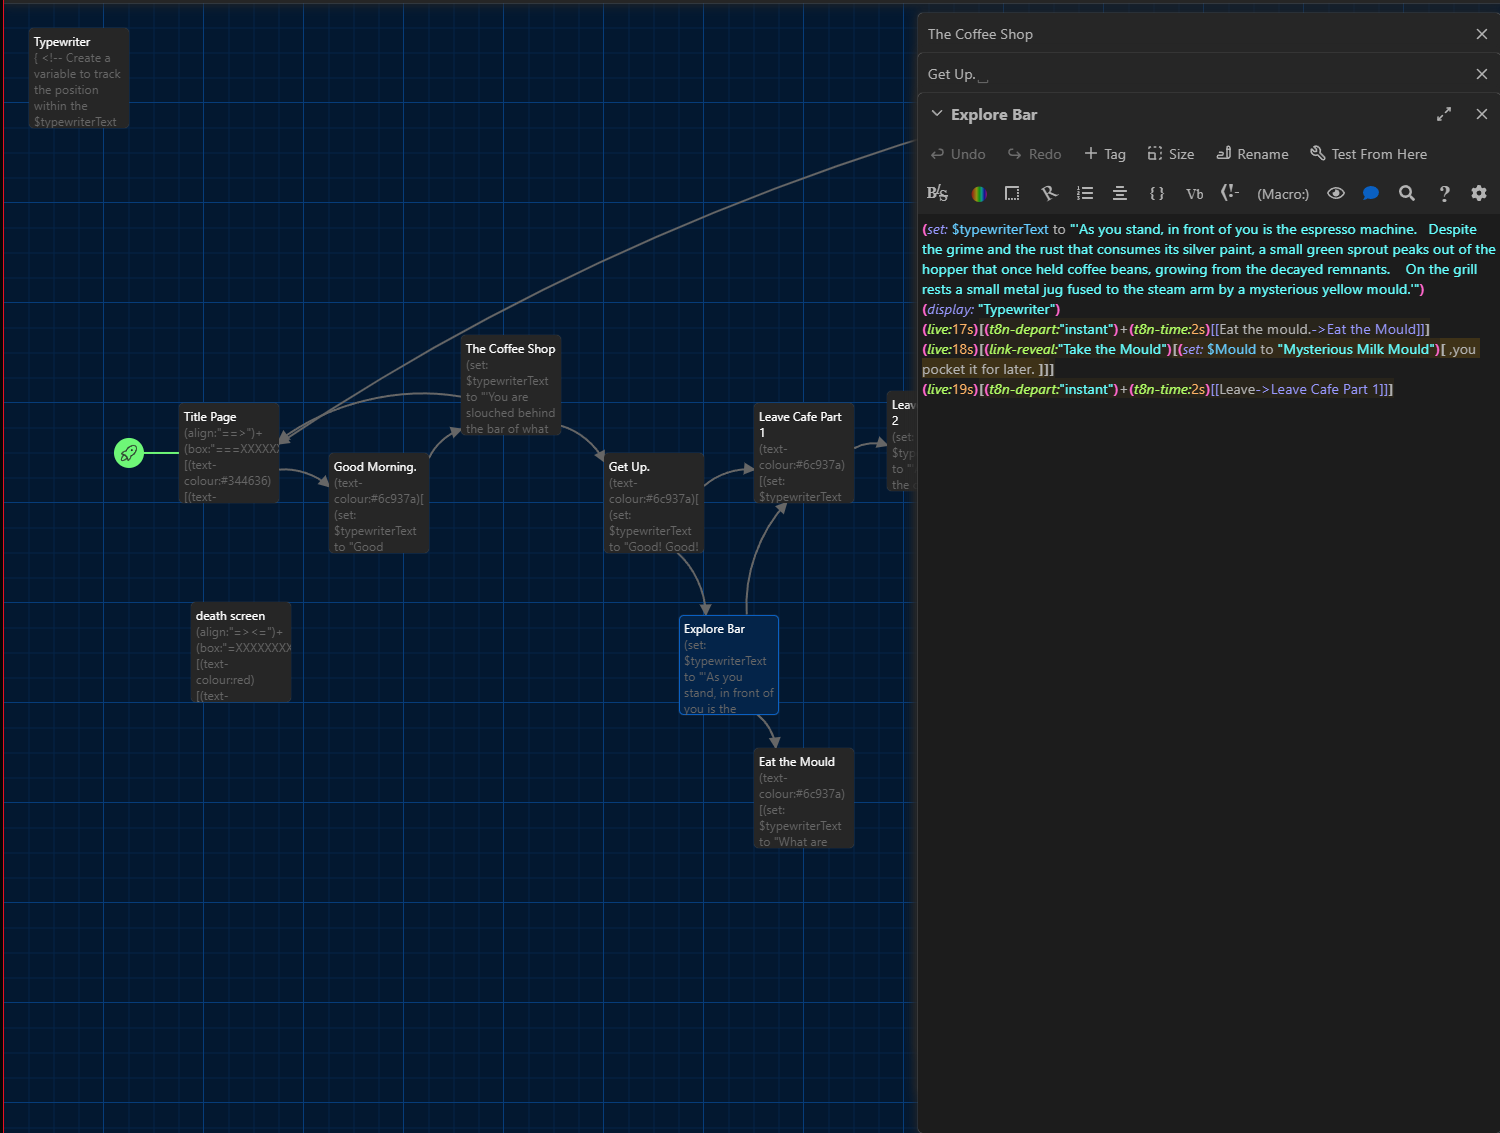This screenshot has width=1500, height=1133.
Task: Expand the collapsed Get Up. dialog header
Action: [x=957, y=74]
